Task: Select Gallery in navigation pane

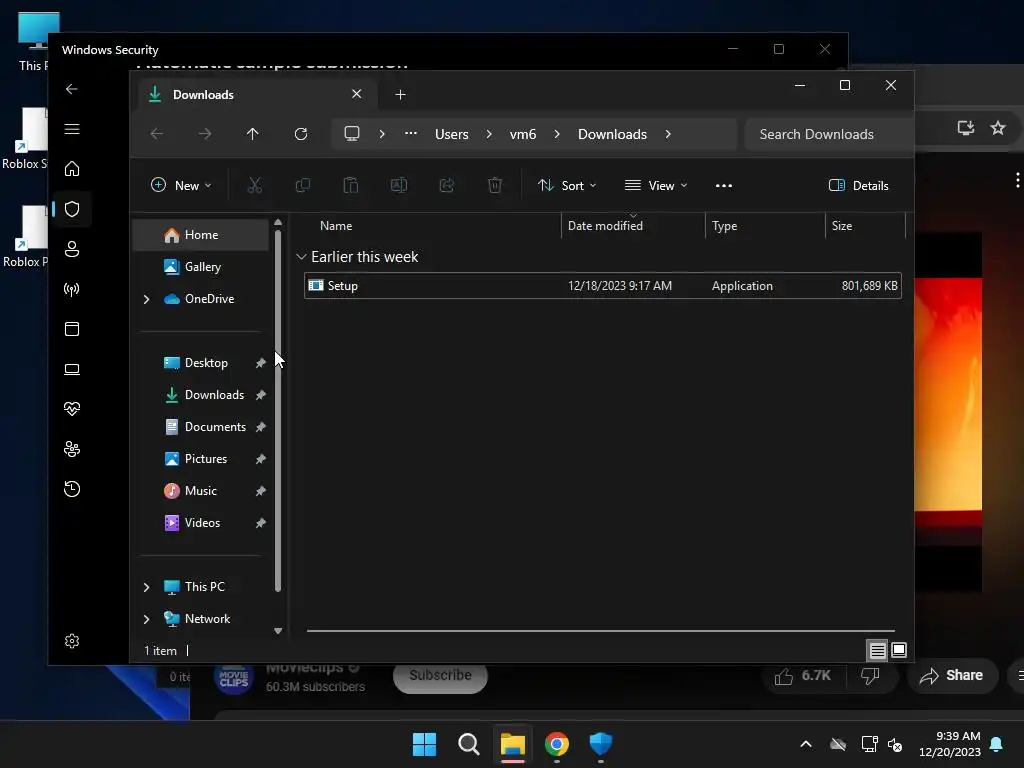Action: [x=200, y=267]
